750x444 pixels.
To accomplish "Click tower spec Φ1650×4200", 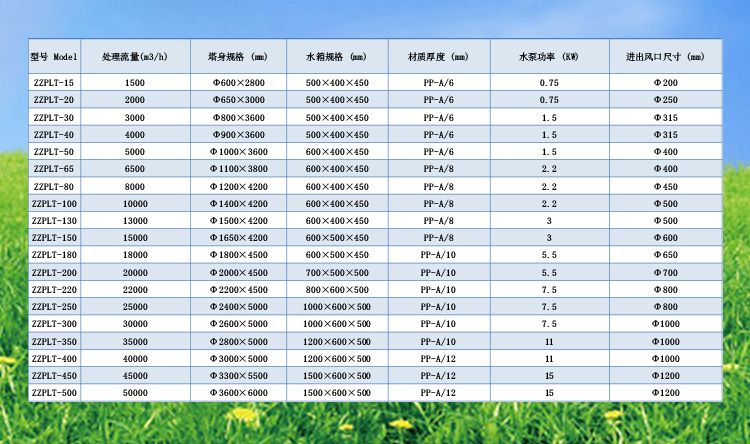I will [x=239, y=238].
